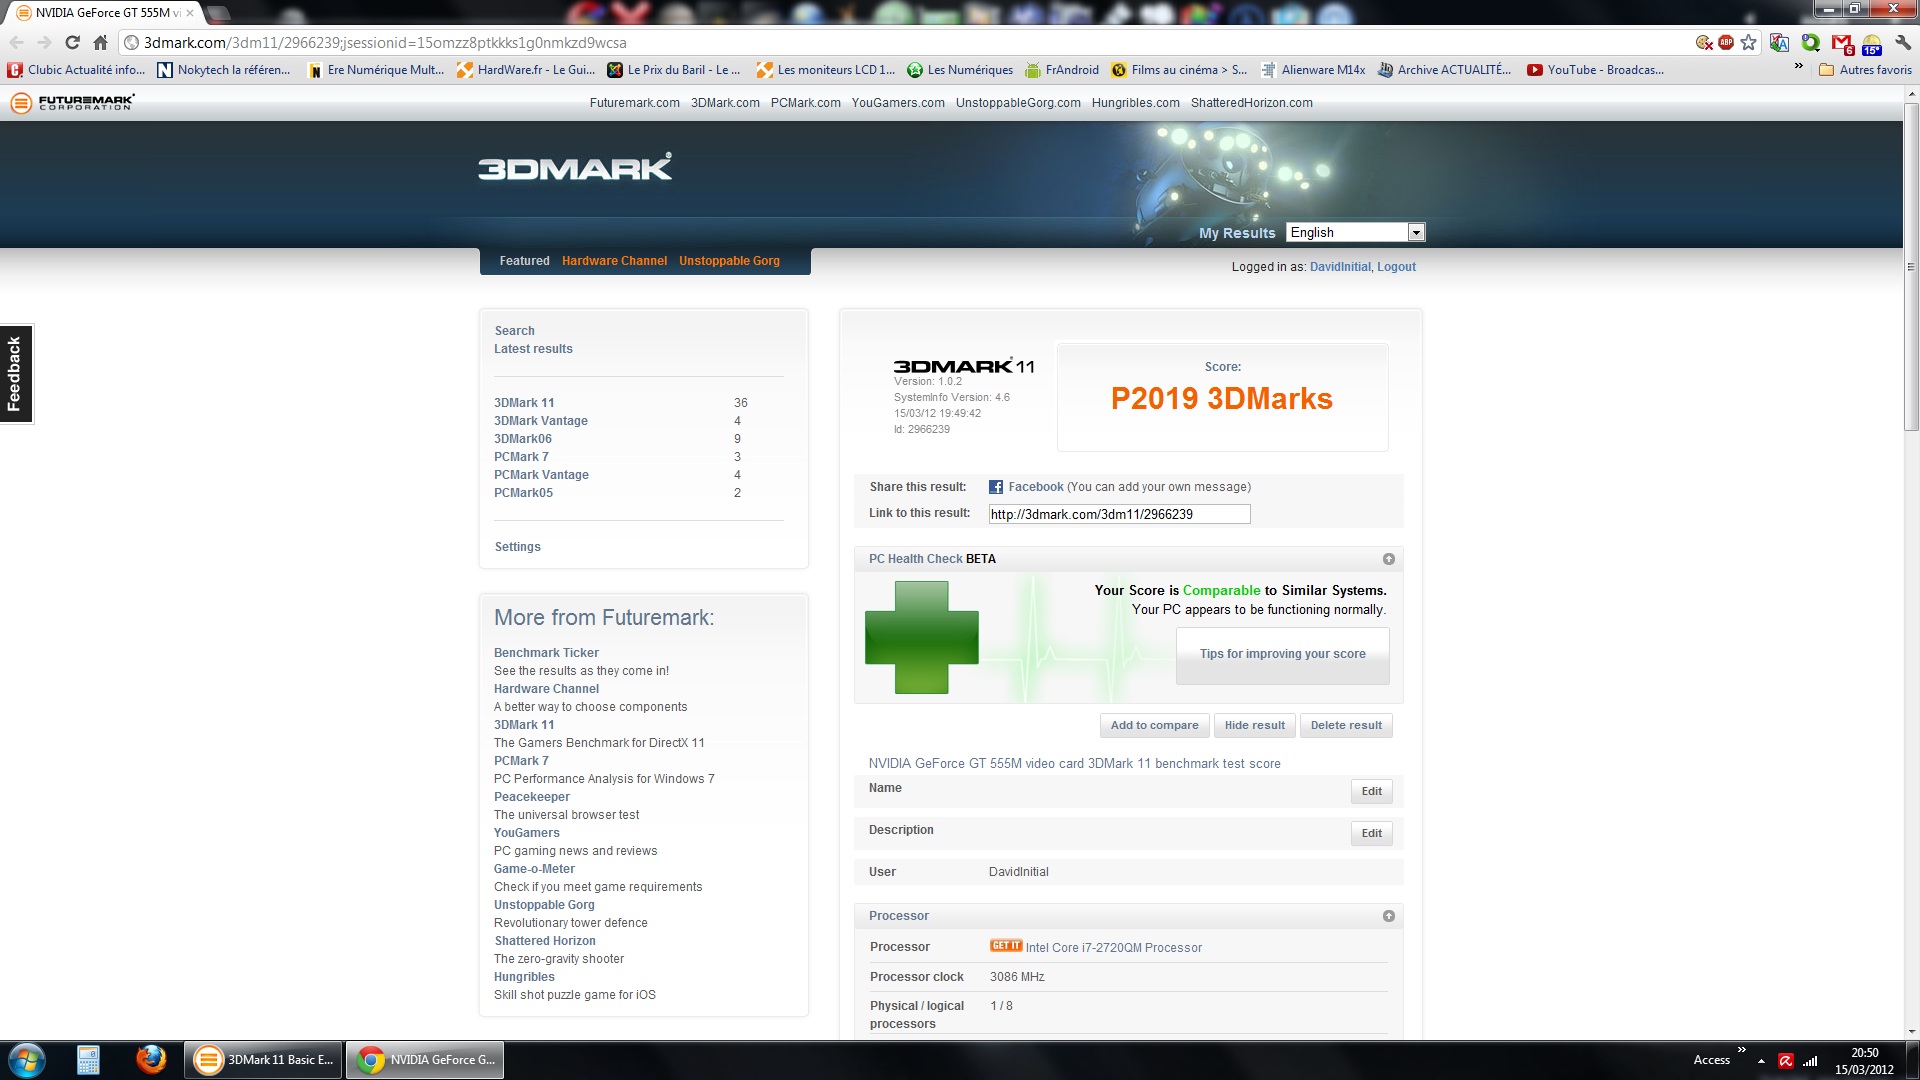Open the PCMark05 results link
Image resolution: width=1920 pixels, height=1080 pixels.
point(522,493)
